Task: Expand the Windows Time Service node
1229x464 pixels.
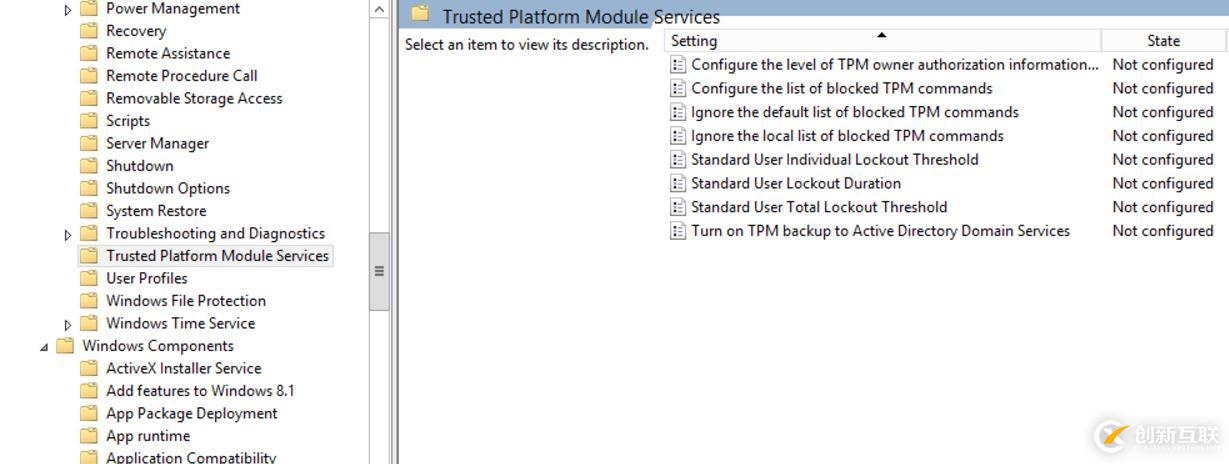Action: tap(68, 325)
